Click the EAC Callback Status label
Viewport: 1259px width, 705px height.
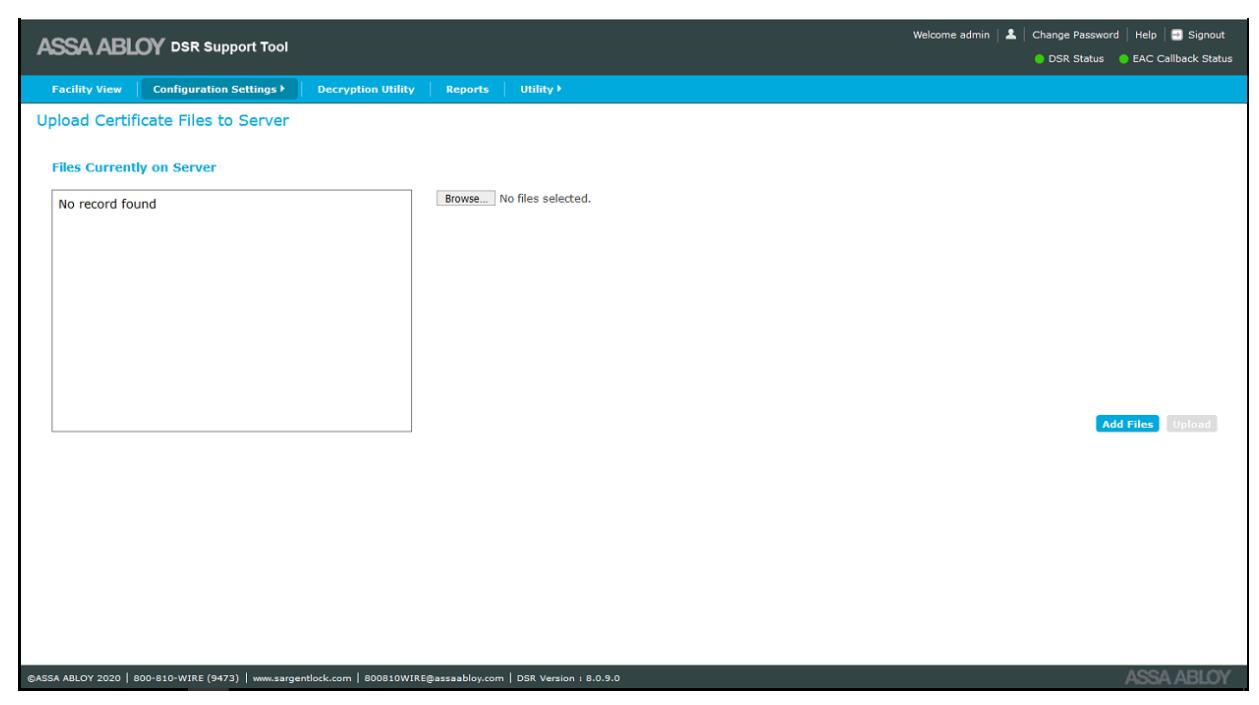tap(1183, 58)
